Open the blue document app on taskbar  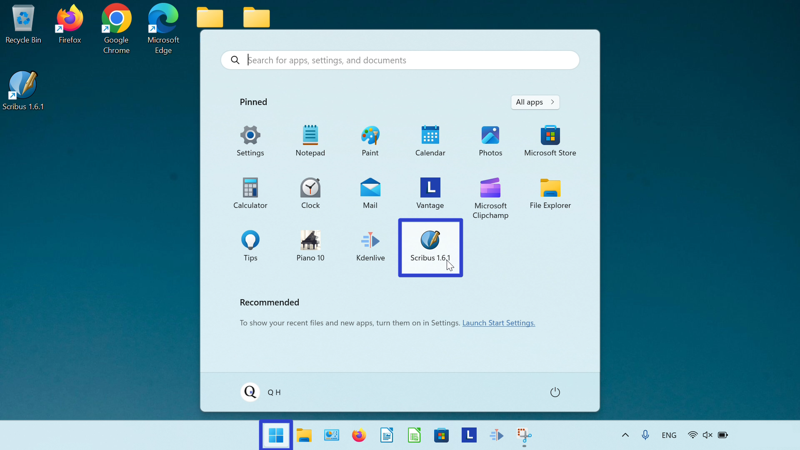click(386, 435)
